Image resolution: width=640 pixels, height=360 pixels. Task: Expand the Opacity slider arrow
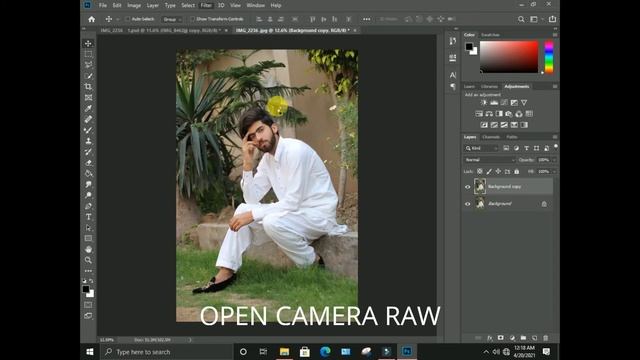click(x=554, y=160)
